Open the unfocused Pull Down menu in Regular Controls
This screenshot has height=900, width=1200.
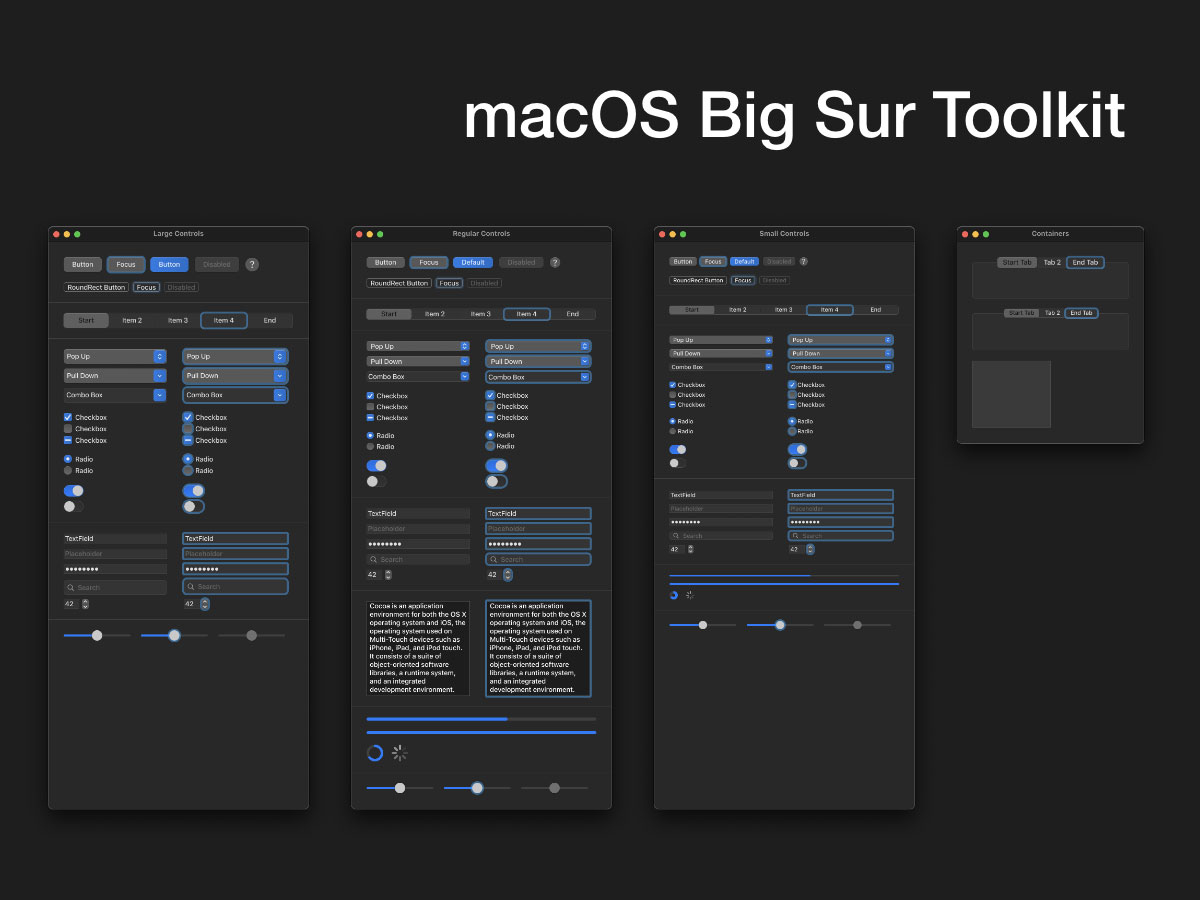point(418,361)
